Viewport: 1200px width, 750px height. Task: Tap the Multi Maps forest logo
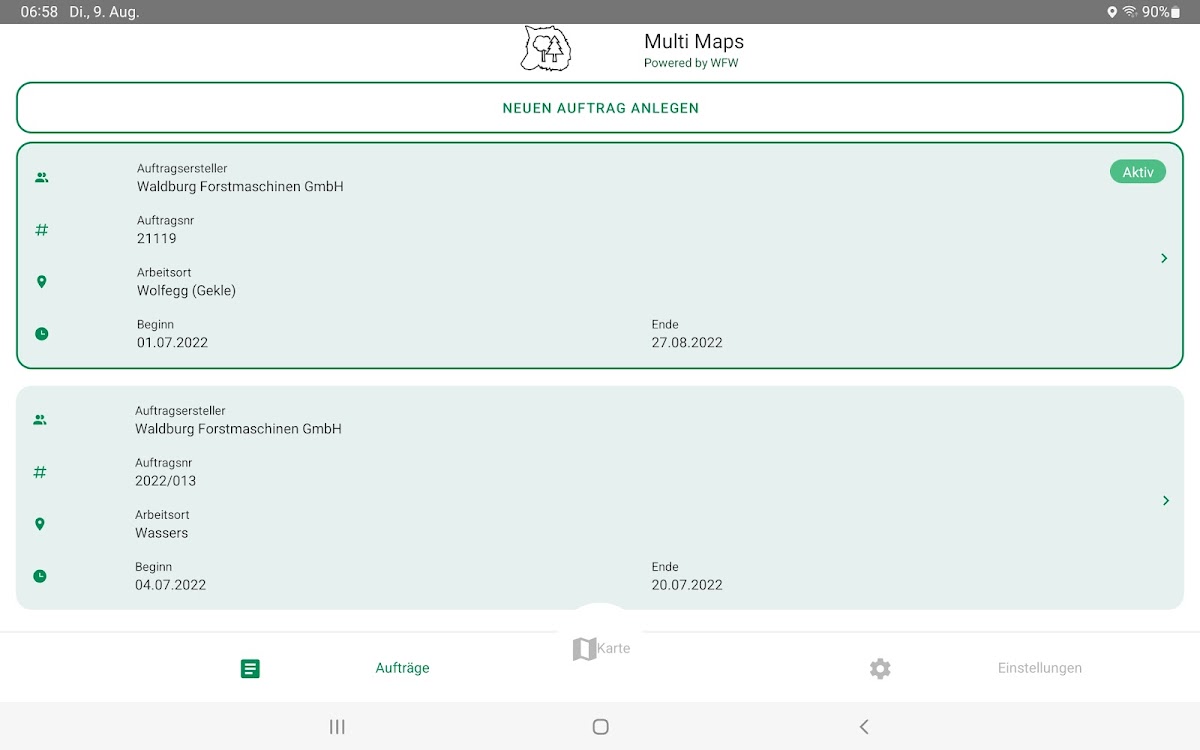click(x=545, y=49)
